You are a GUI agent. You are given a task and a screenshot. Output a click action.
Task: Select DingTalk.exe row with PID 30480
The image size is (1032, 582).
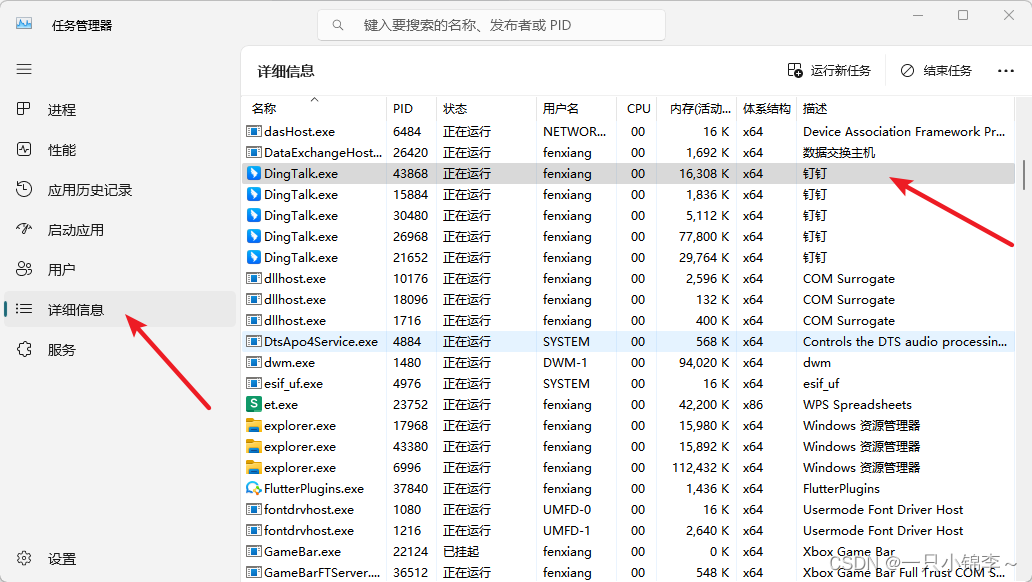click(x=629, y=216)
